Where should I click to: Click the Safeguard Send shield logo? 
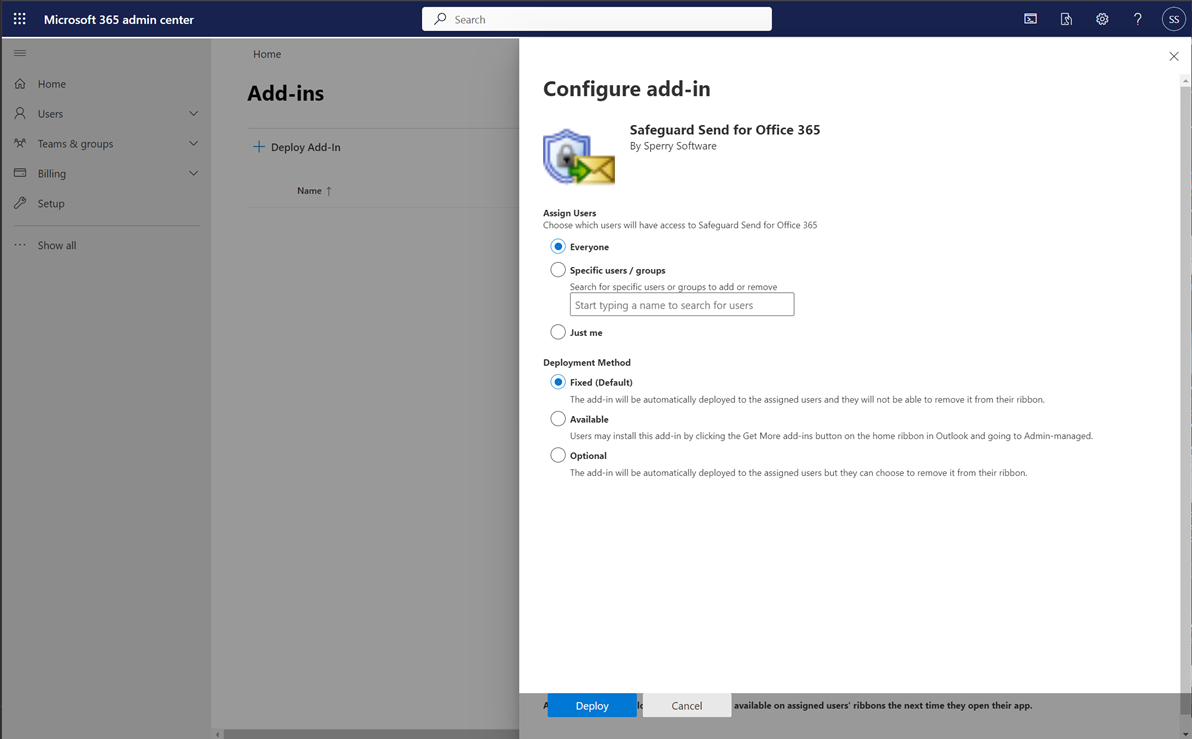(579, 157)
